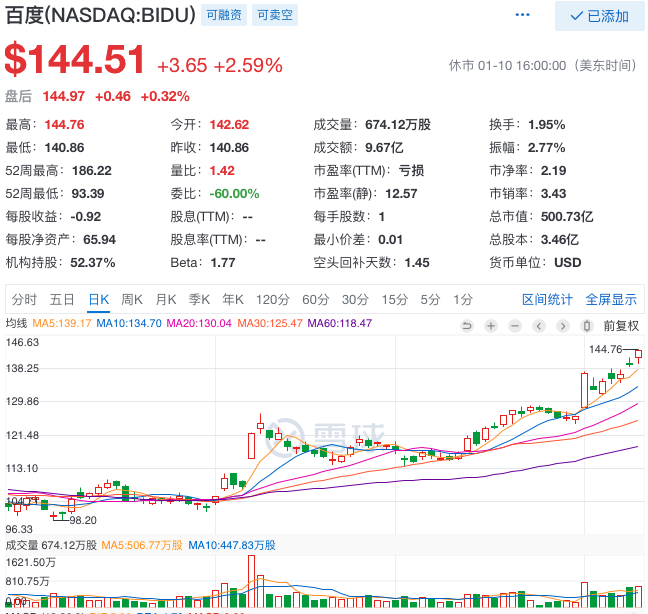
Task: Click the MA10:134.70 moving average label
Action: pos(129,323)
